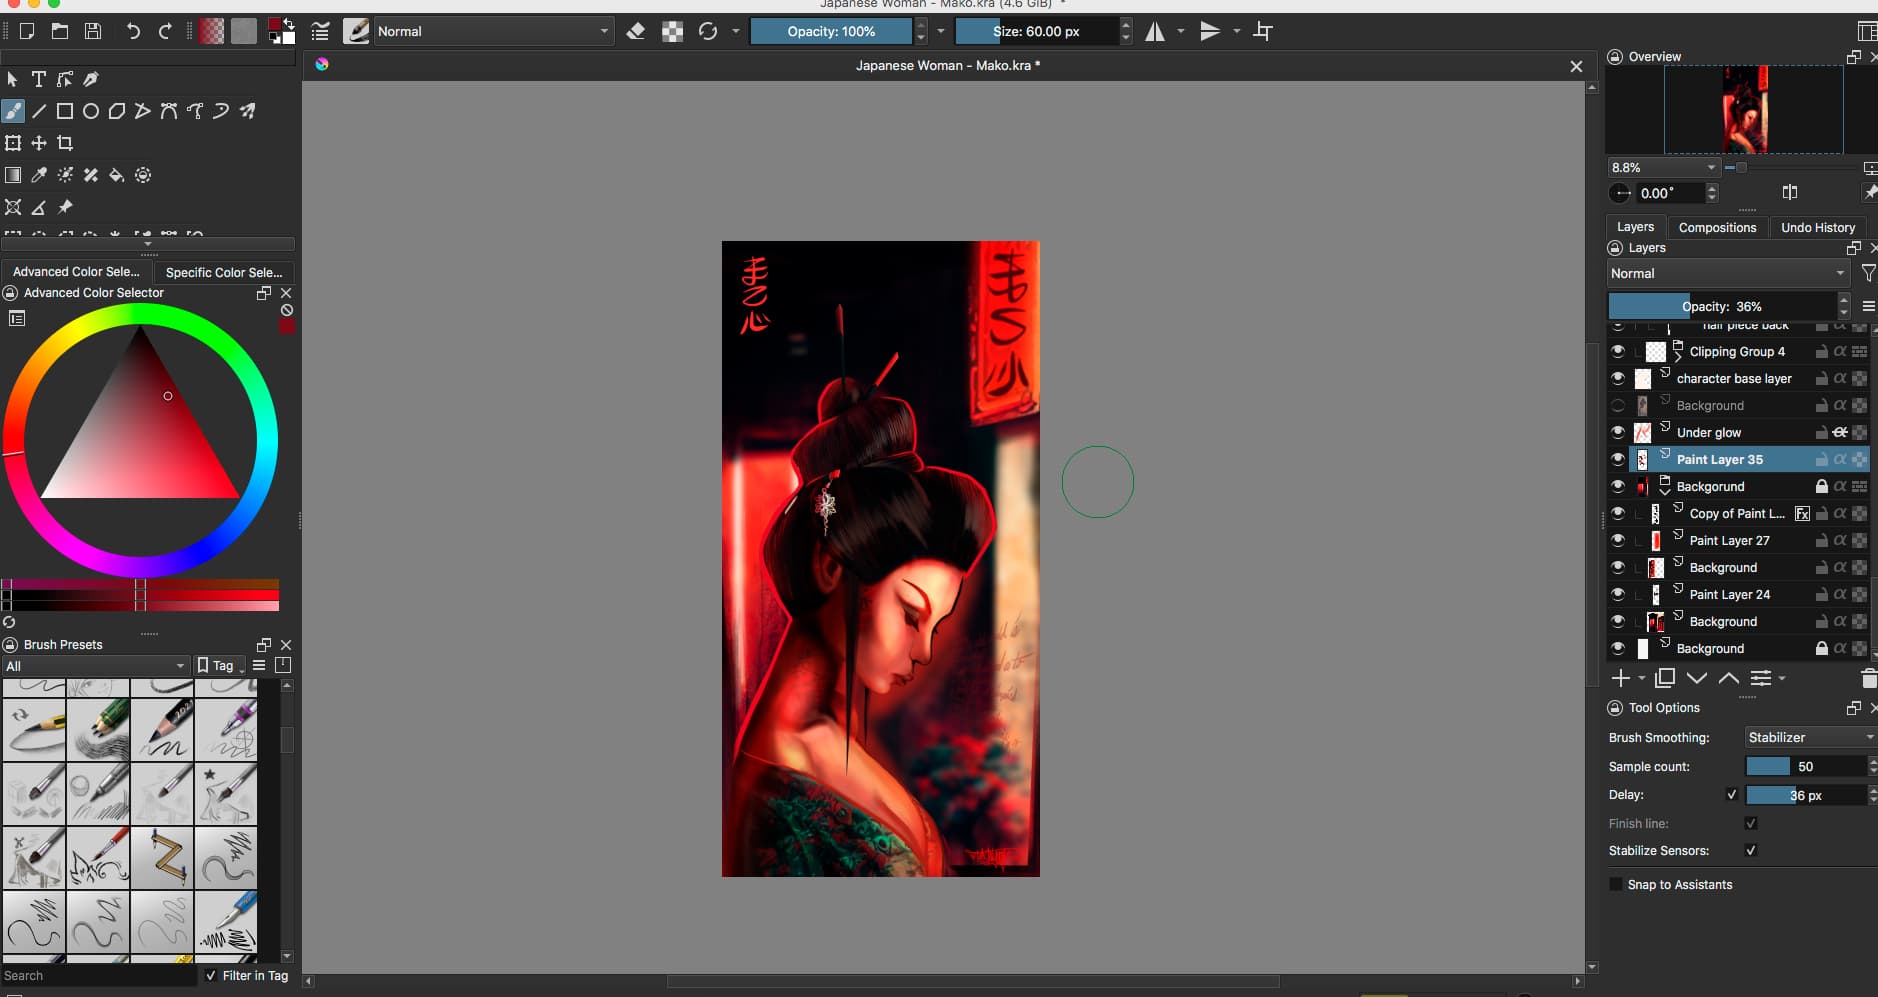Toggle the Stabilize Sensors checkbox
This screenshot has width=1878, height=997.
[1751, 850]
